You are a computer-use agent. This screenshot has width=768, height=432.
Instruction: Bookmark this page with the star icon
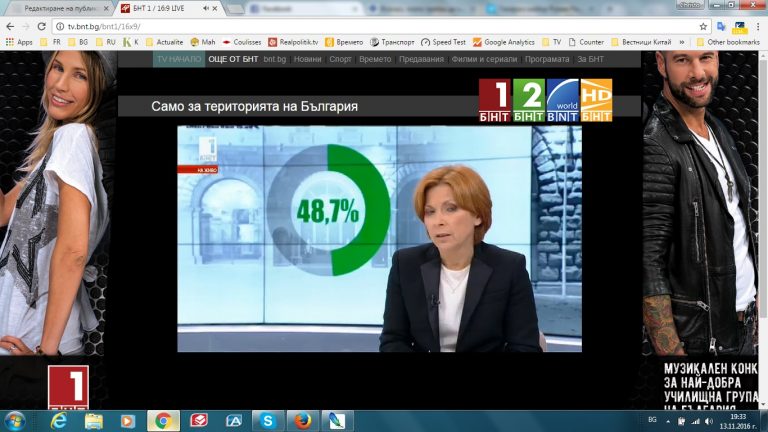point(703,26)
